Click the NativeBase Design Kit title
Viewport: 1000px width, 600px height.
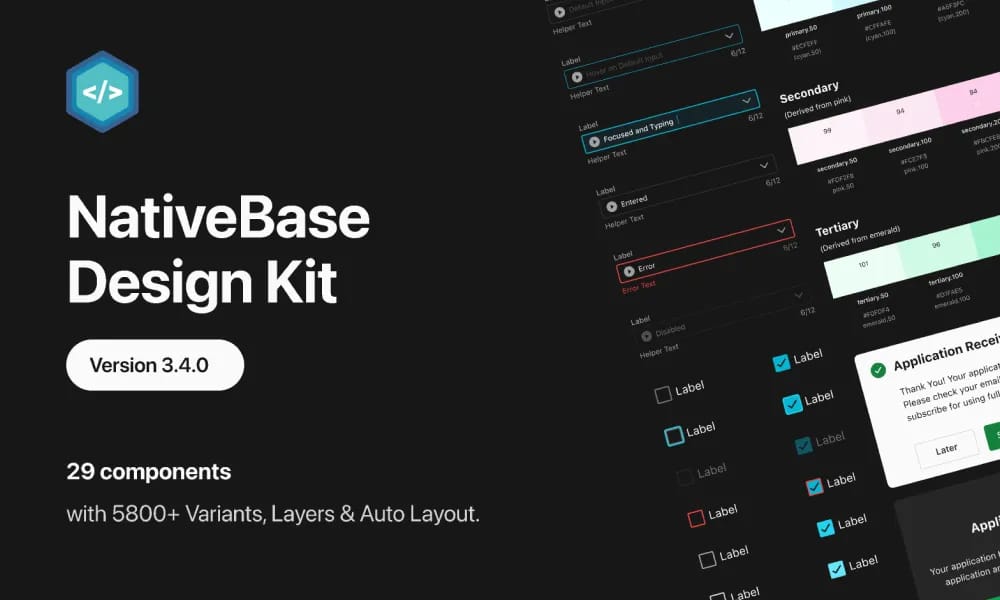219,249
